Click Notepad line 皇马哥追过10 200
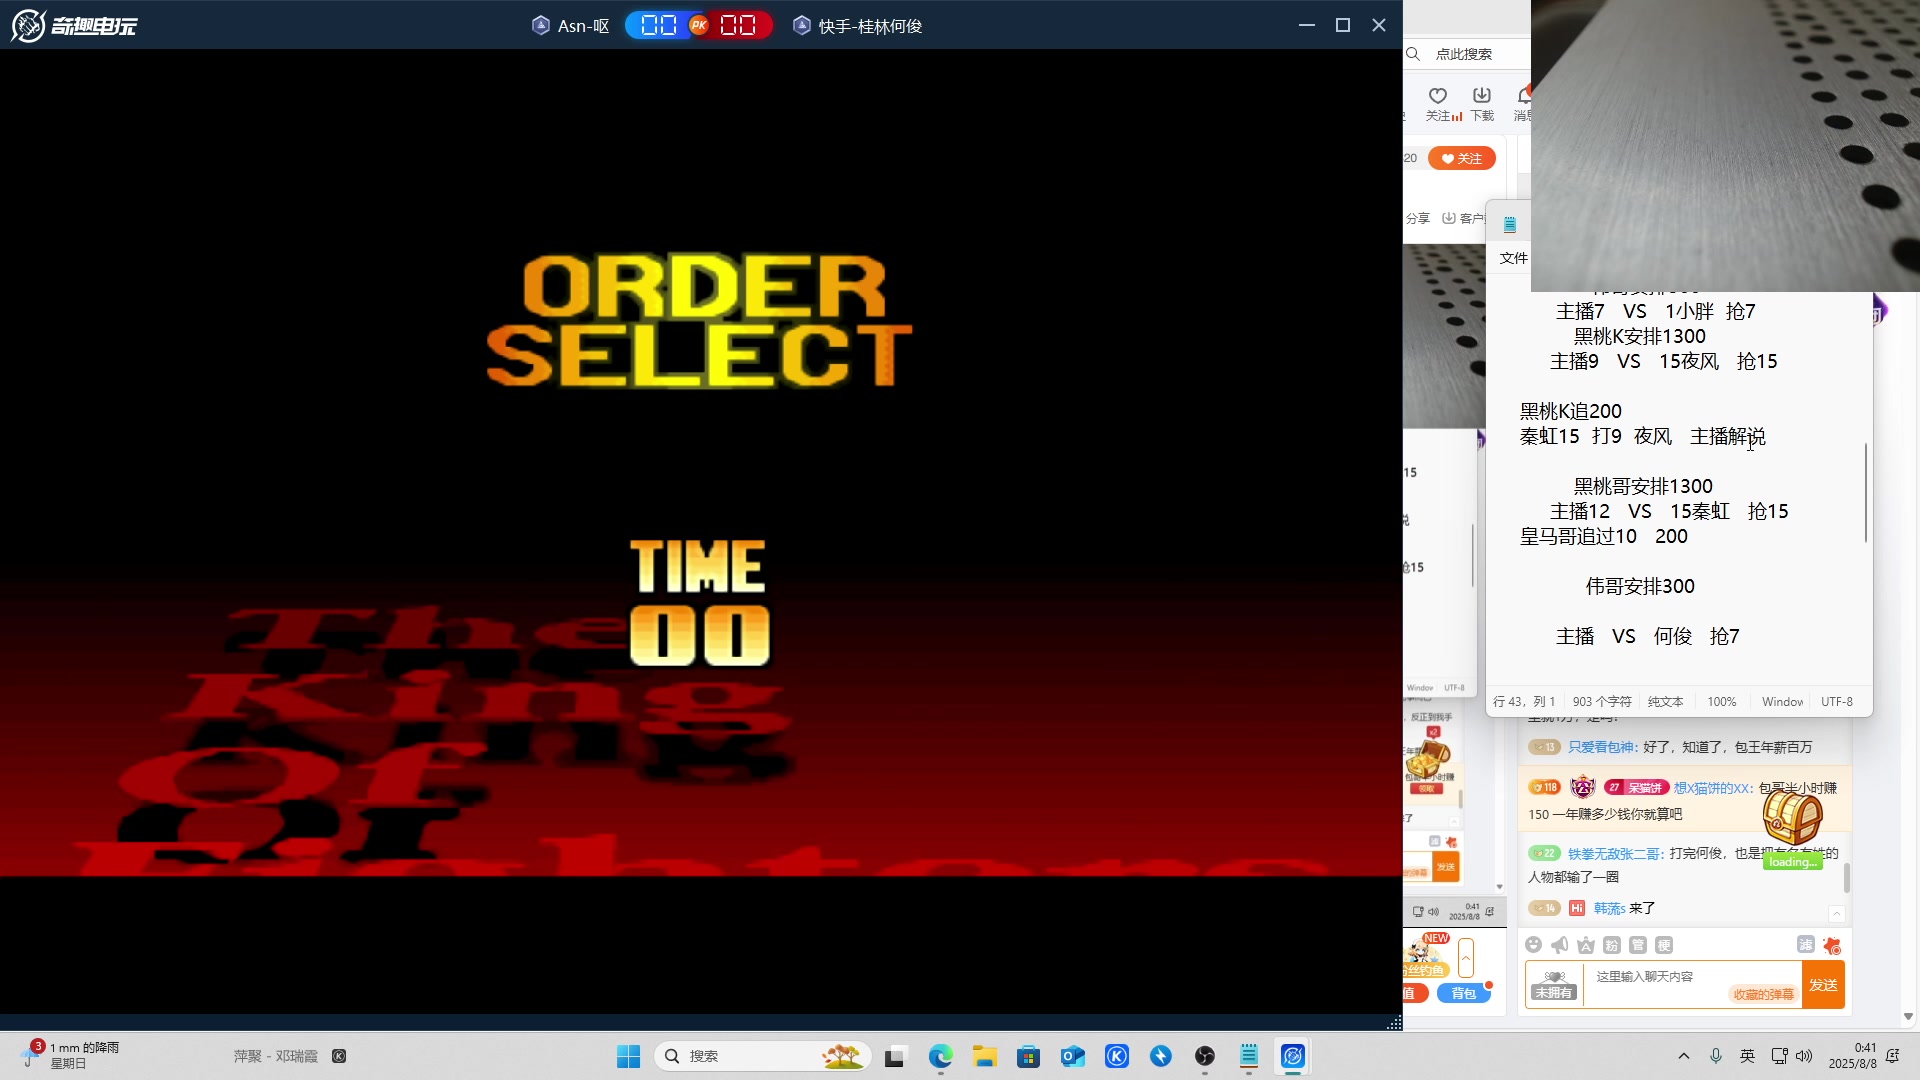 click(x=1604, y=536)
